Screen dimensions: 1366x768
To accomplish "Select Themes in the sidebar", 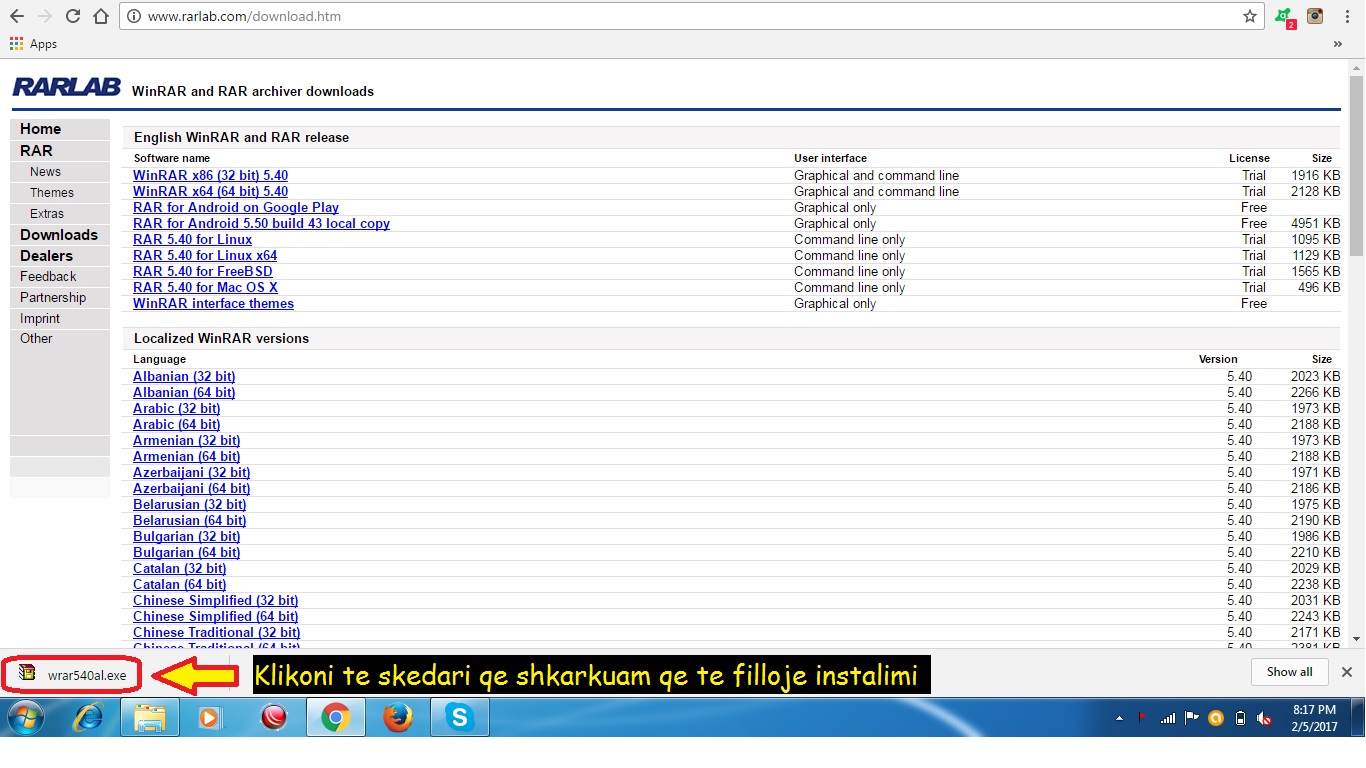I will tap(60, 193).
